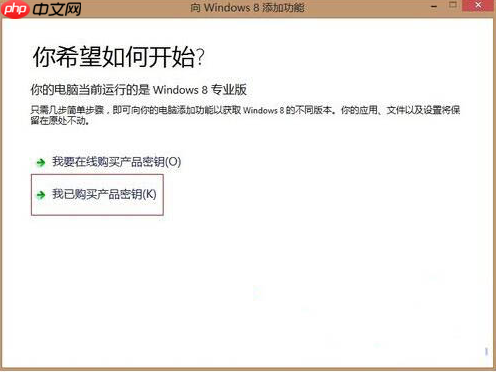
Task: Minimize the 向 Windows 8 添加功能 window
Action: 434,6
